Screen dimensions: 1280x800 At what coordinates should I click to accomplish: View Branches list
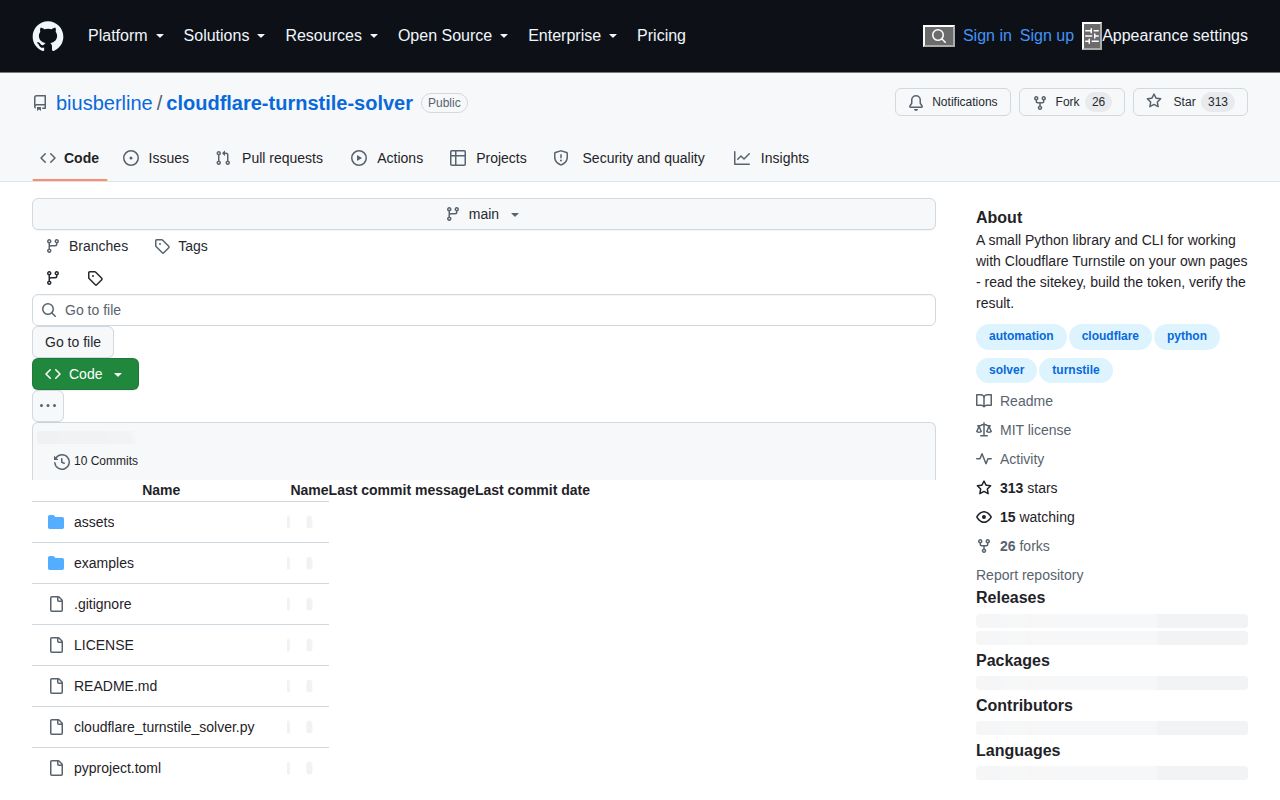click(x=87, y=246)
